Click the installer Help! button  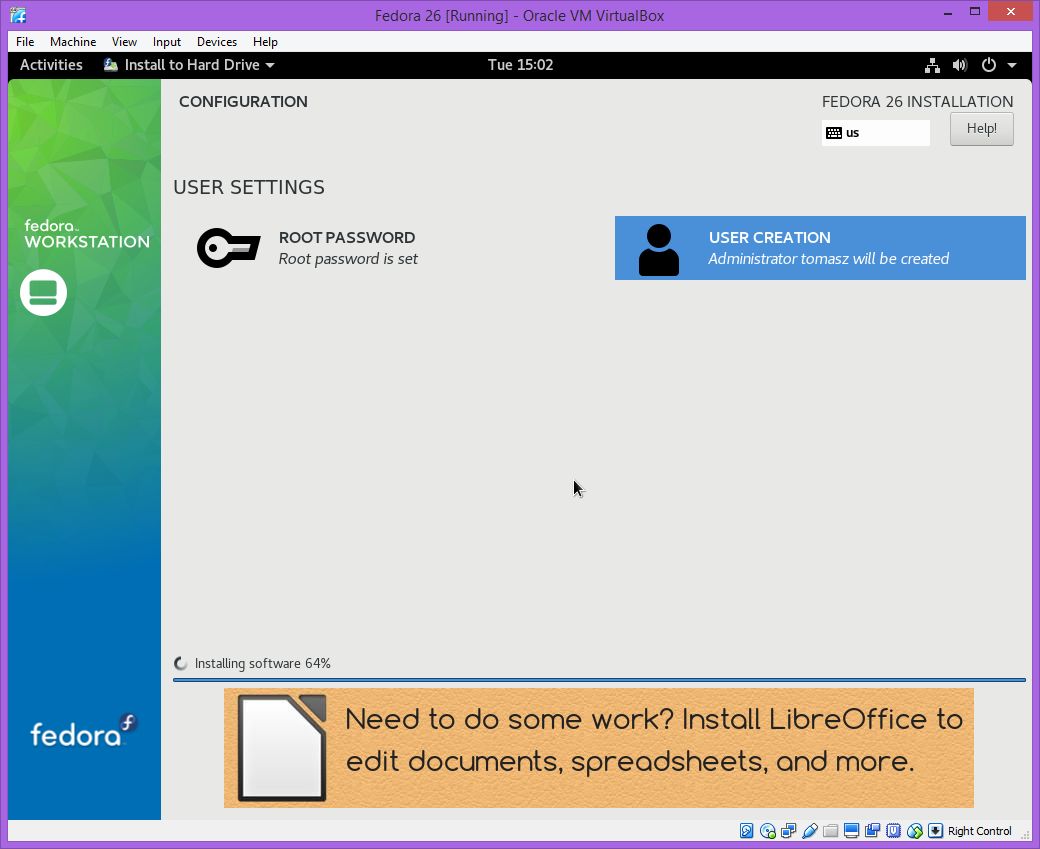tap(982, 129)
